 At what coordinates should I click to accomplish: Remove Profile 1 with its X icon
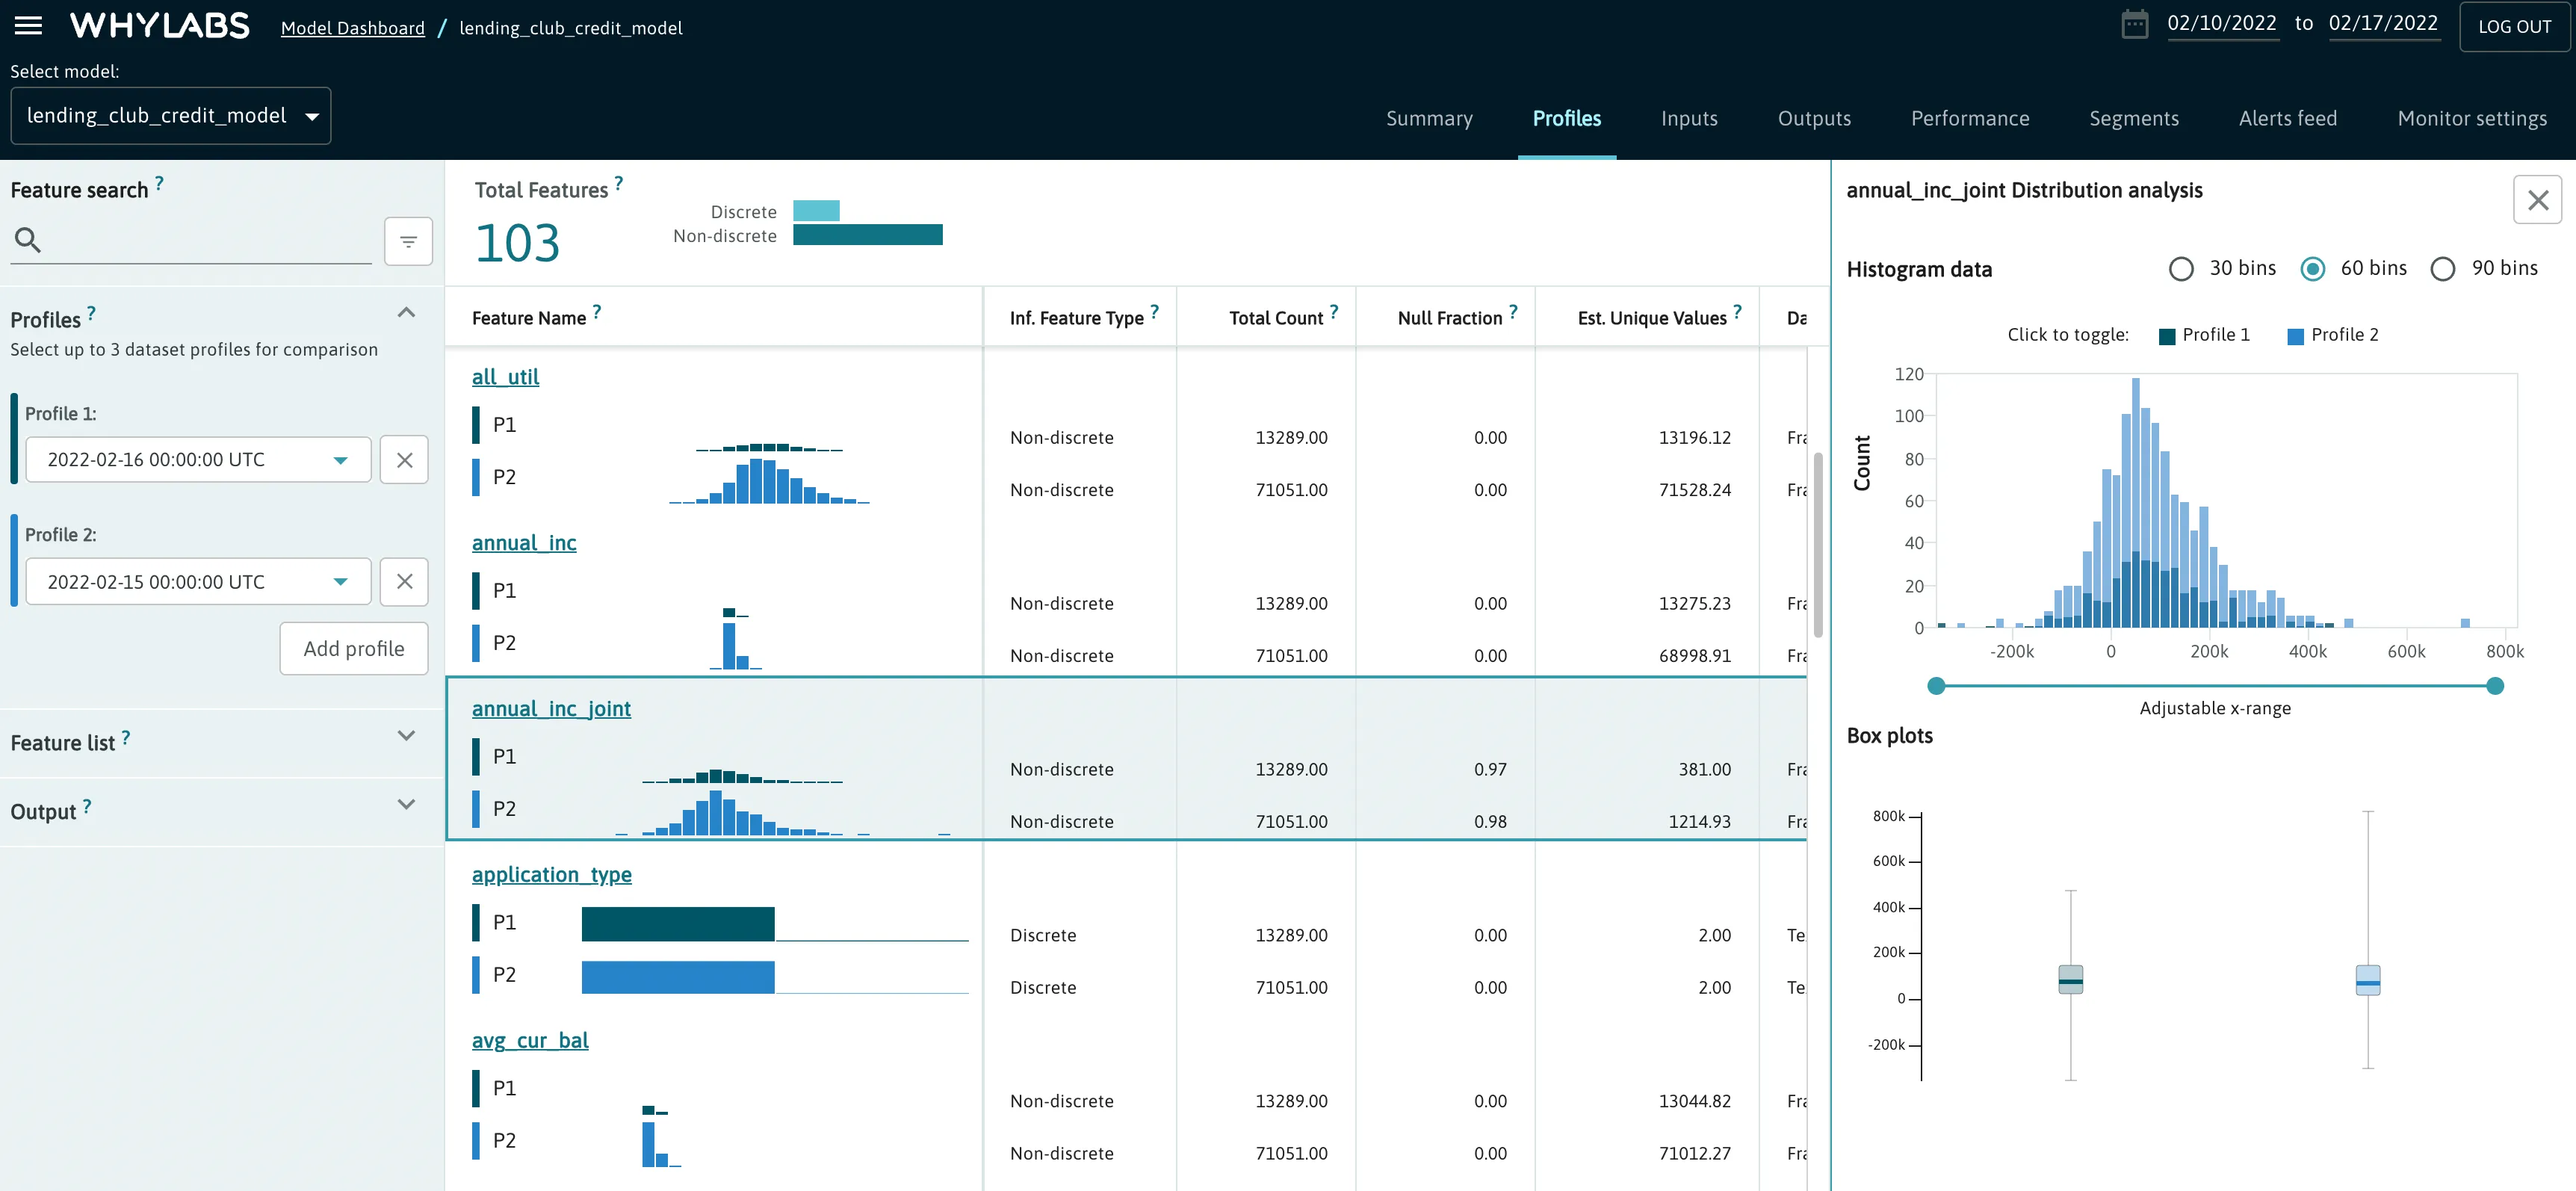pyautogui.click(x=404, y=459)
